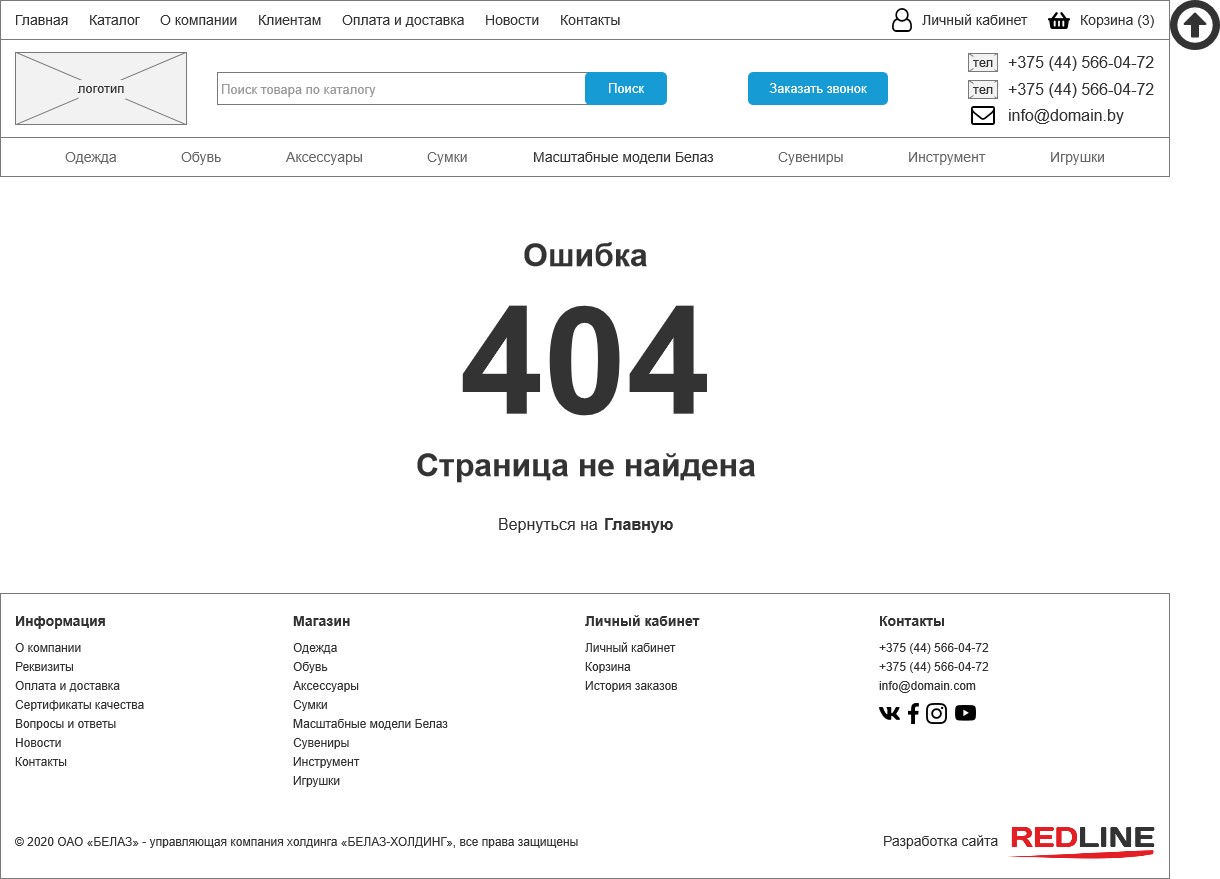
Task: Click the логотип placeholder image
Action: pyautogui.click(x=101, y=89)
